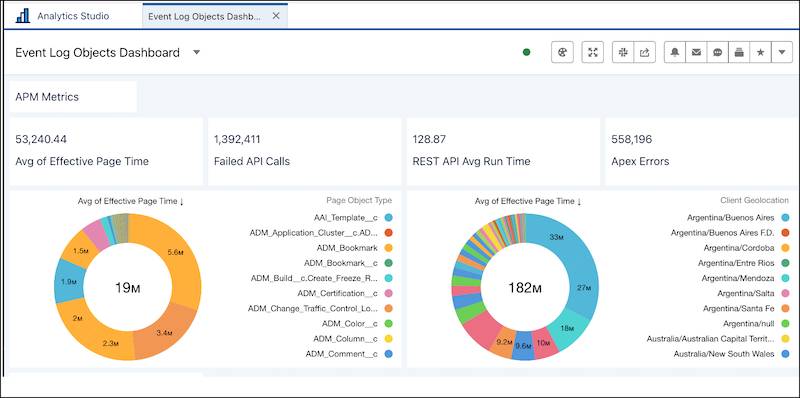Select the Australia/New South Wales legend label
800x398 pixels.
pos(724,354)
